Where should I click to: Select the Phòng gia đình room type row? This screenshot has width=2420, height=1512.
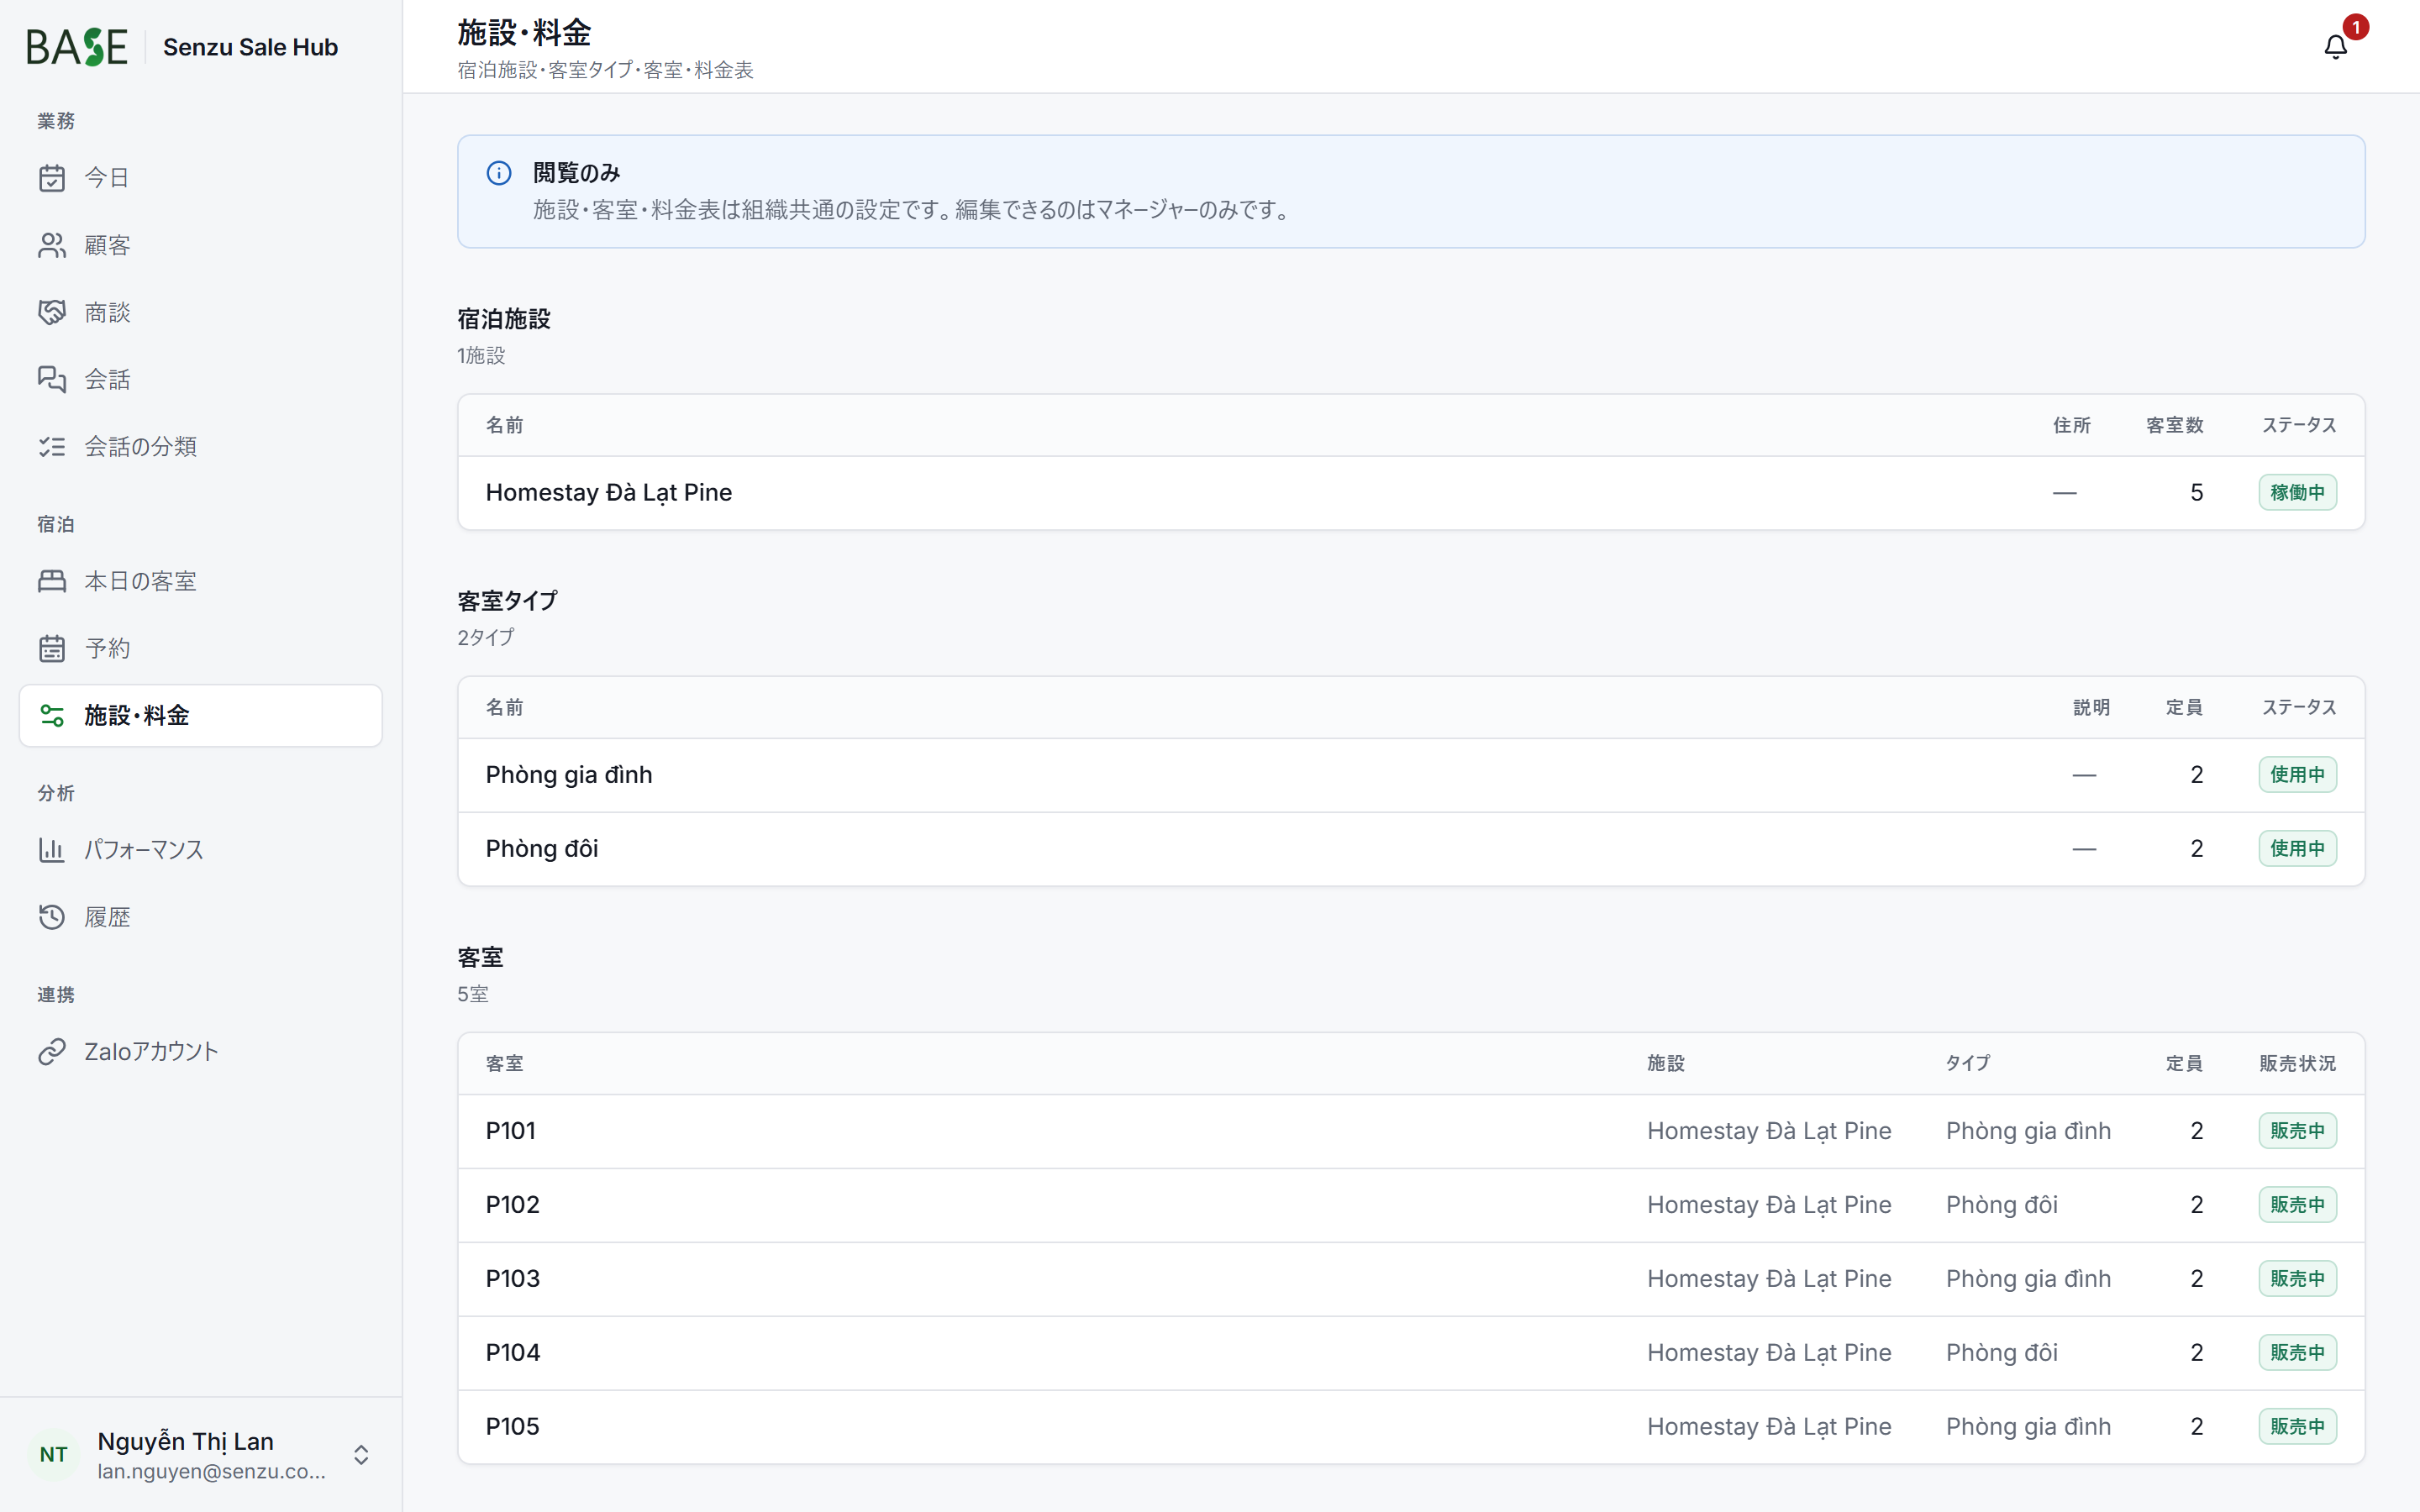[x=1411, y=775]
